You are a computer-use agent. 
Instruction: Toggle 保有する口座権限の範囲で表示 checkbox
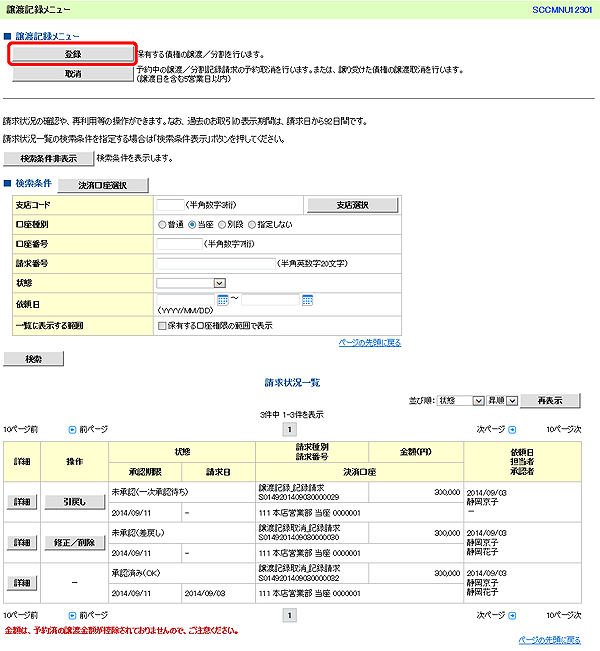click(162, 326)
